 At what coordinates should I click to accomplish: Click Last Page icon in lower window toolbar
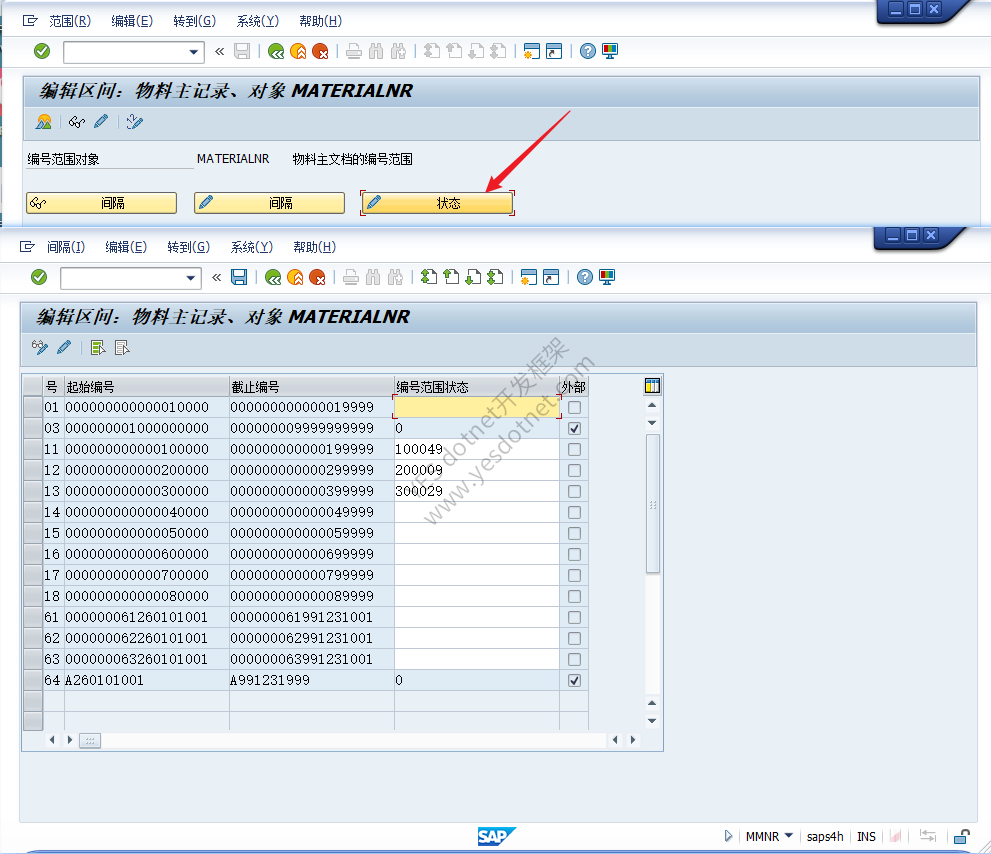[x=496, y=277]
